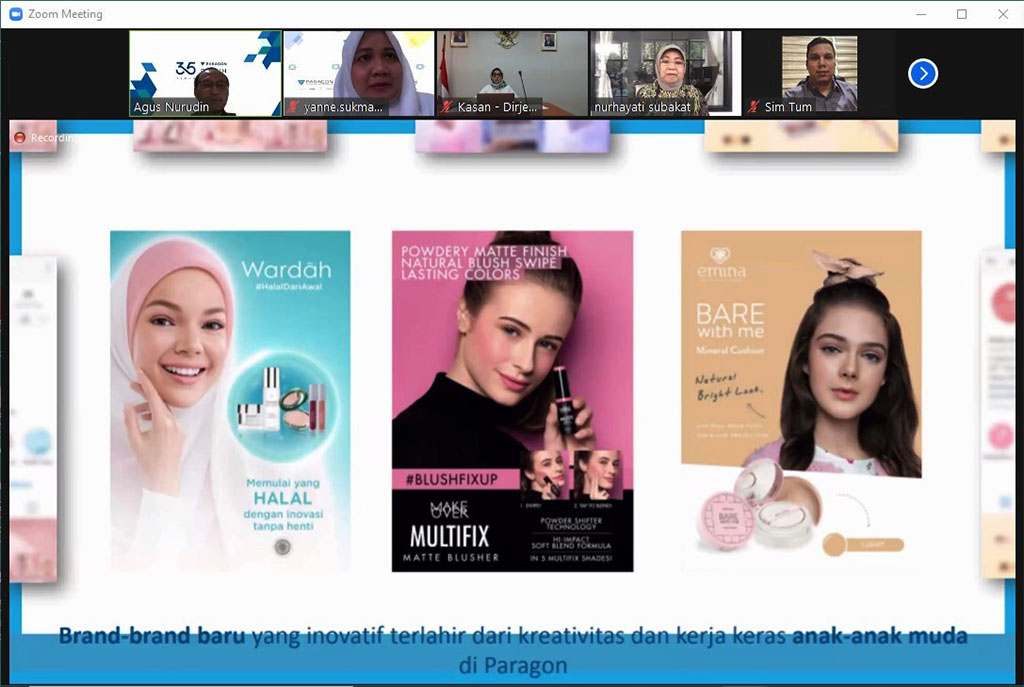Click the Wardah halal poster image
Screen dimensions: 1024x687
(230, 401)
